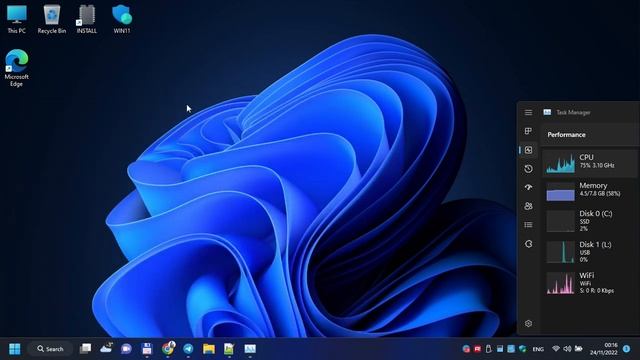Select Performance page icon in Task Manager sidebar

(x=528, y=150)
